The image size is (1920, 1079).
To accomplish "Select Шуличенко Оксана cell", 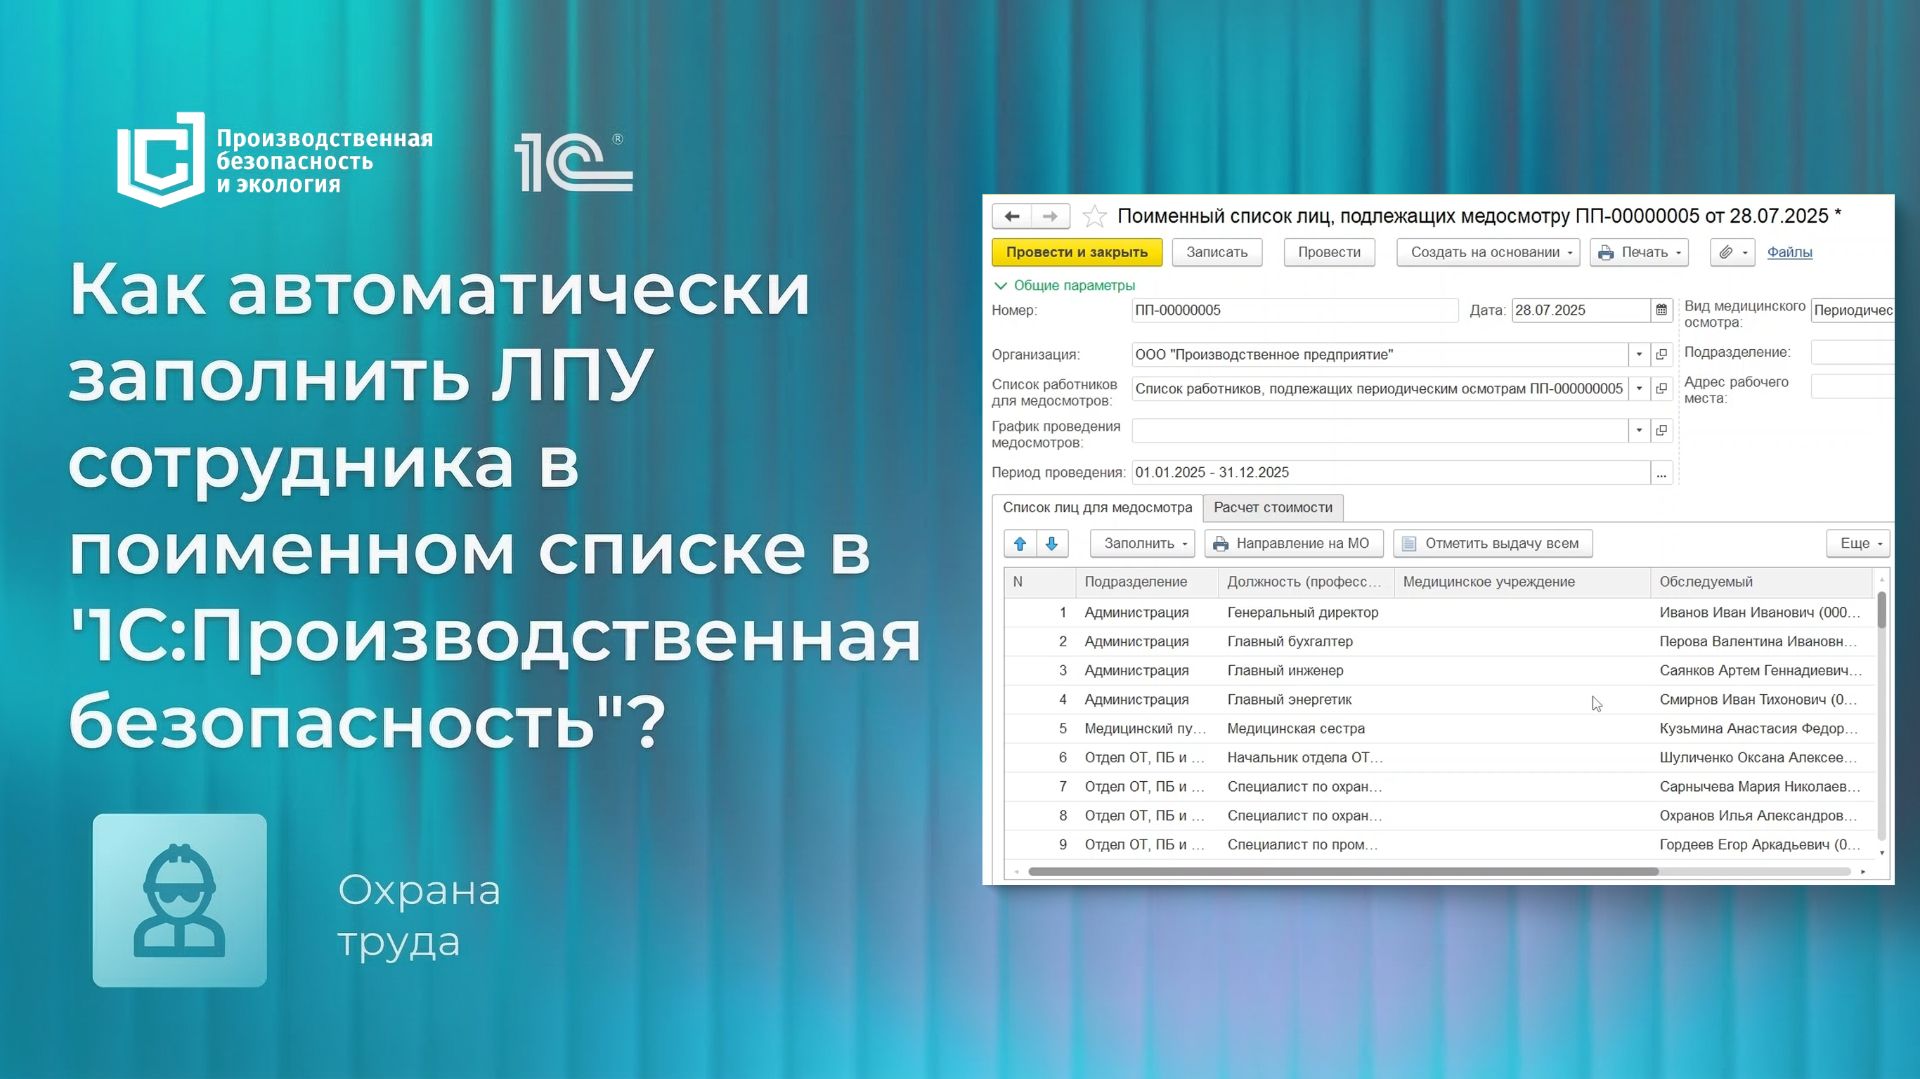I will coord(1762,757).
